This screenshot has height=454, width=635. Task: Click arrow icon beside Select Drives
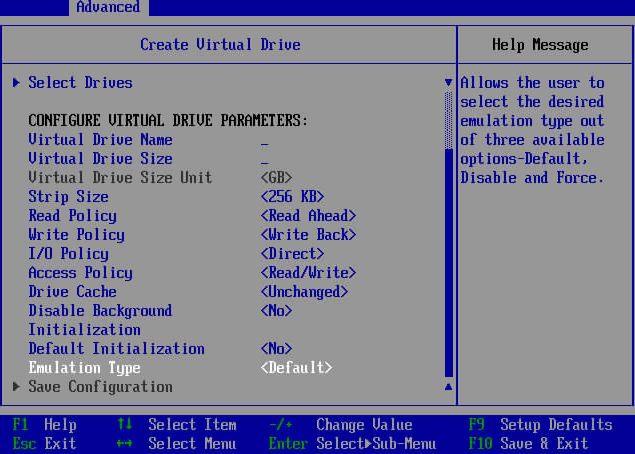click(16, 83)
